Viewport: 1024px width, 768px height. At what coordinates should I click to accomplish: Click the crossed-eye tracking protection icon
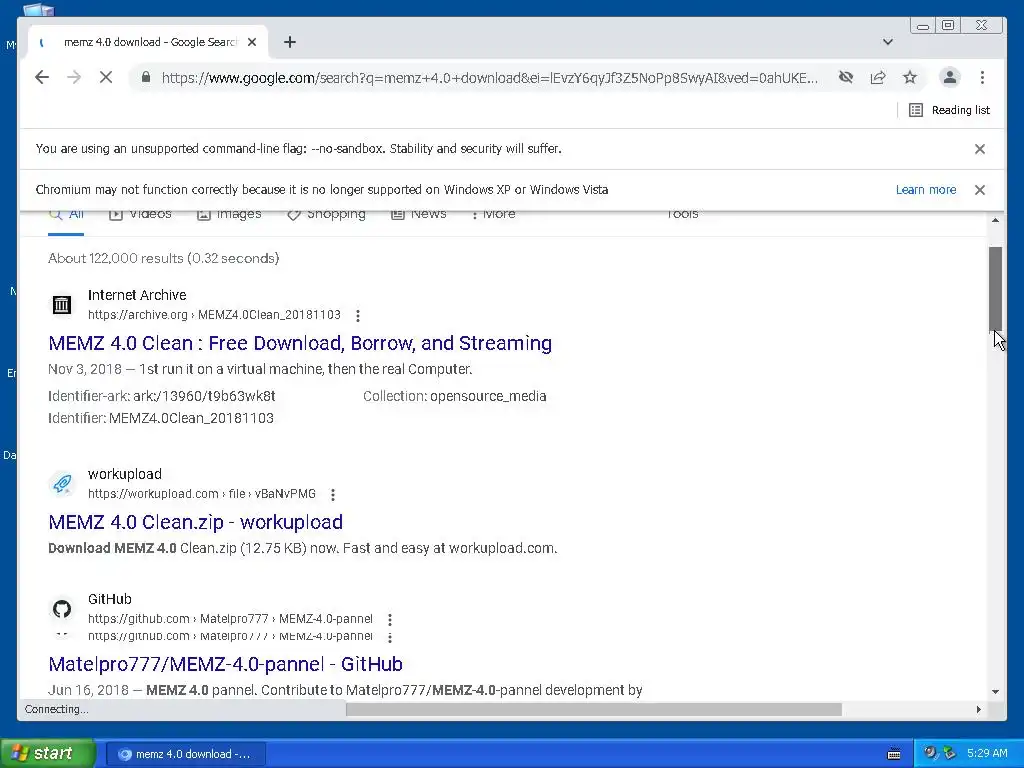[846, 78]
